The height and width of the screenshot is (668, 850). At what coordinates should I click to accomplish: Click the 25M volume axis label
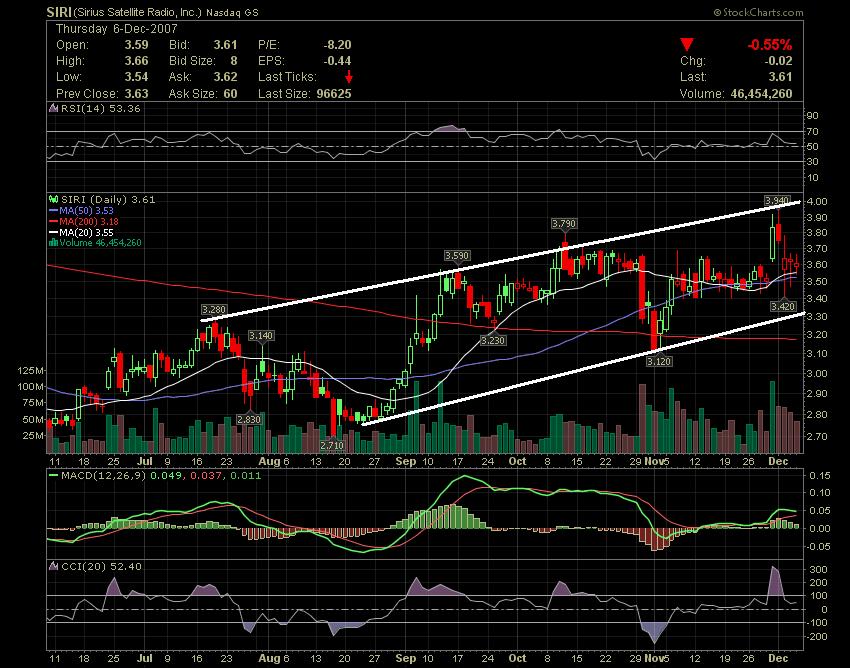(x=33, y=435)
